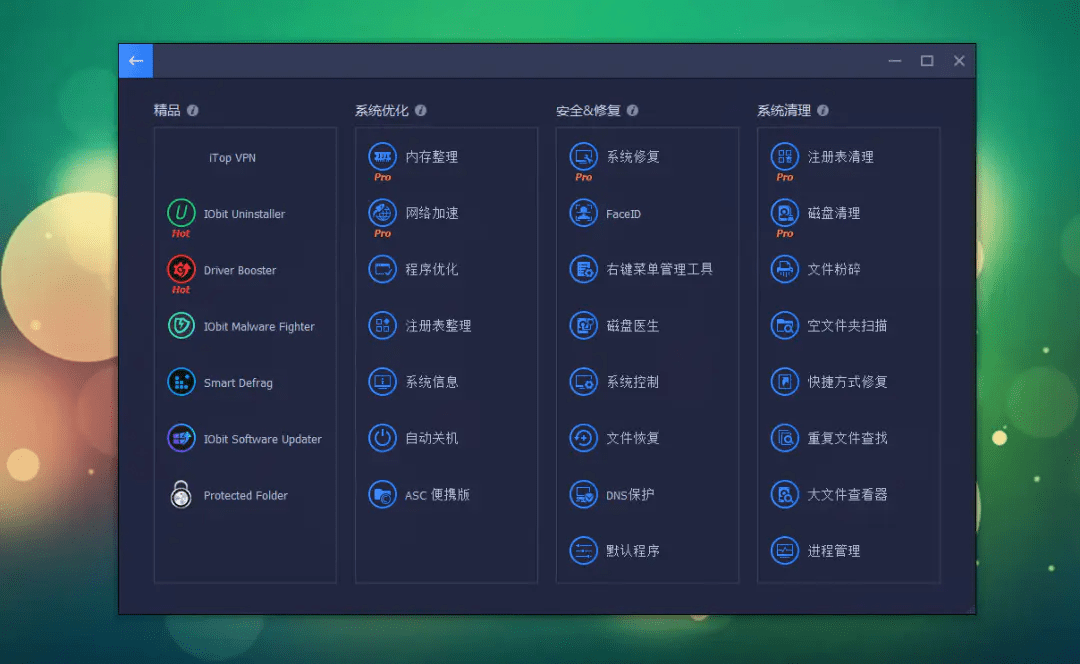Screen dimensions: 1080x664
Task: Select the 内存整理 memory icon
Action: tap(382, 156)
